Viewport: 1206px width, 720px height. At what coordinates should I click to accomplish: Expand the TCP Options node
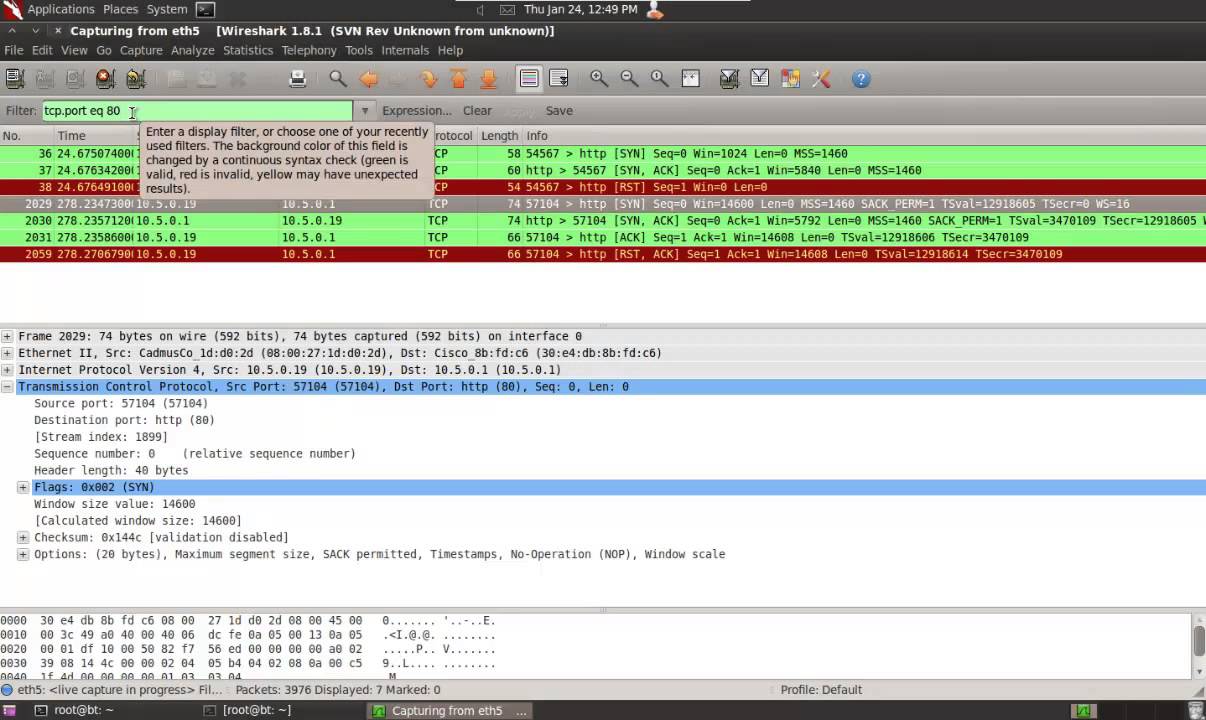pyautogui.click(x=23, y=554)
